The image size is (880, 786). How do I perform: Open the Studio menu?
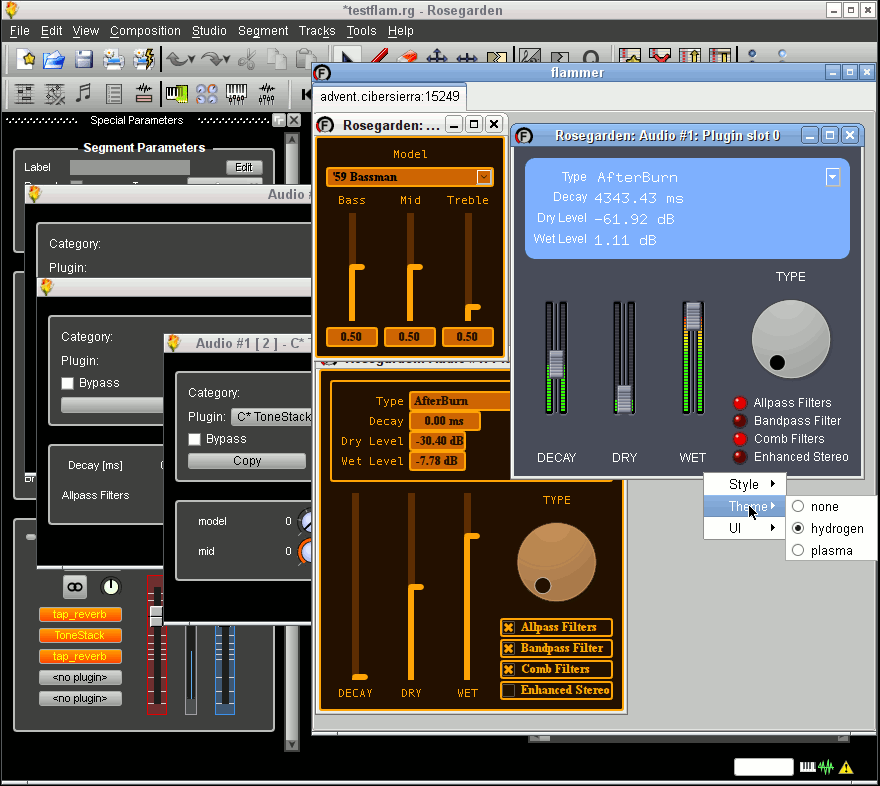pos(209,31)
